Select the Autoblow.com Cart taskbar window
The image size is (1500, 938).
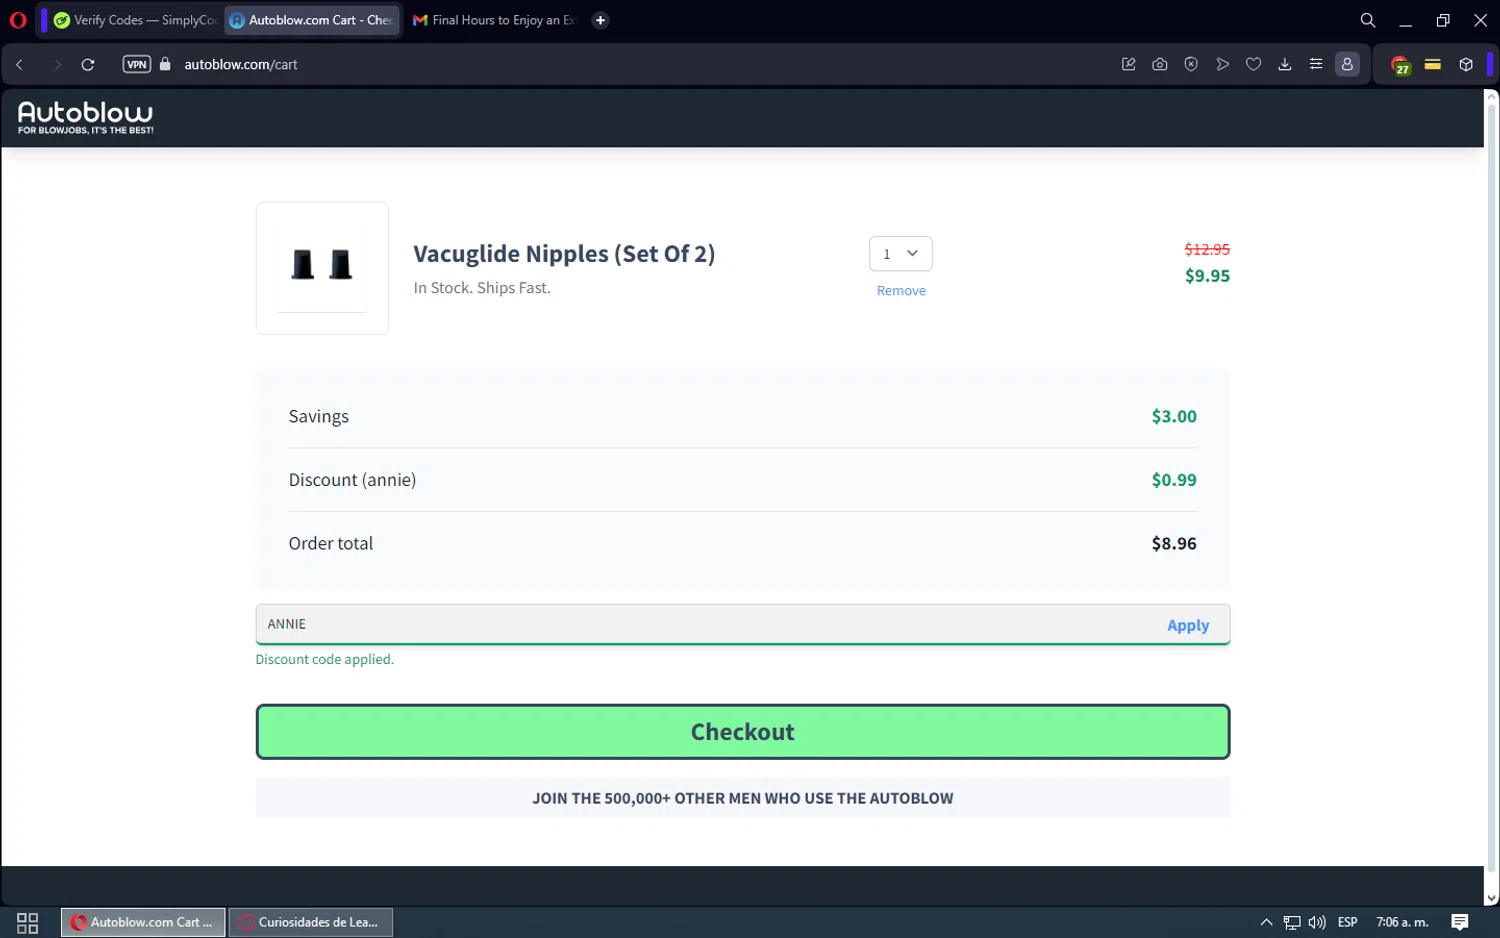(144, 922)
